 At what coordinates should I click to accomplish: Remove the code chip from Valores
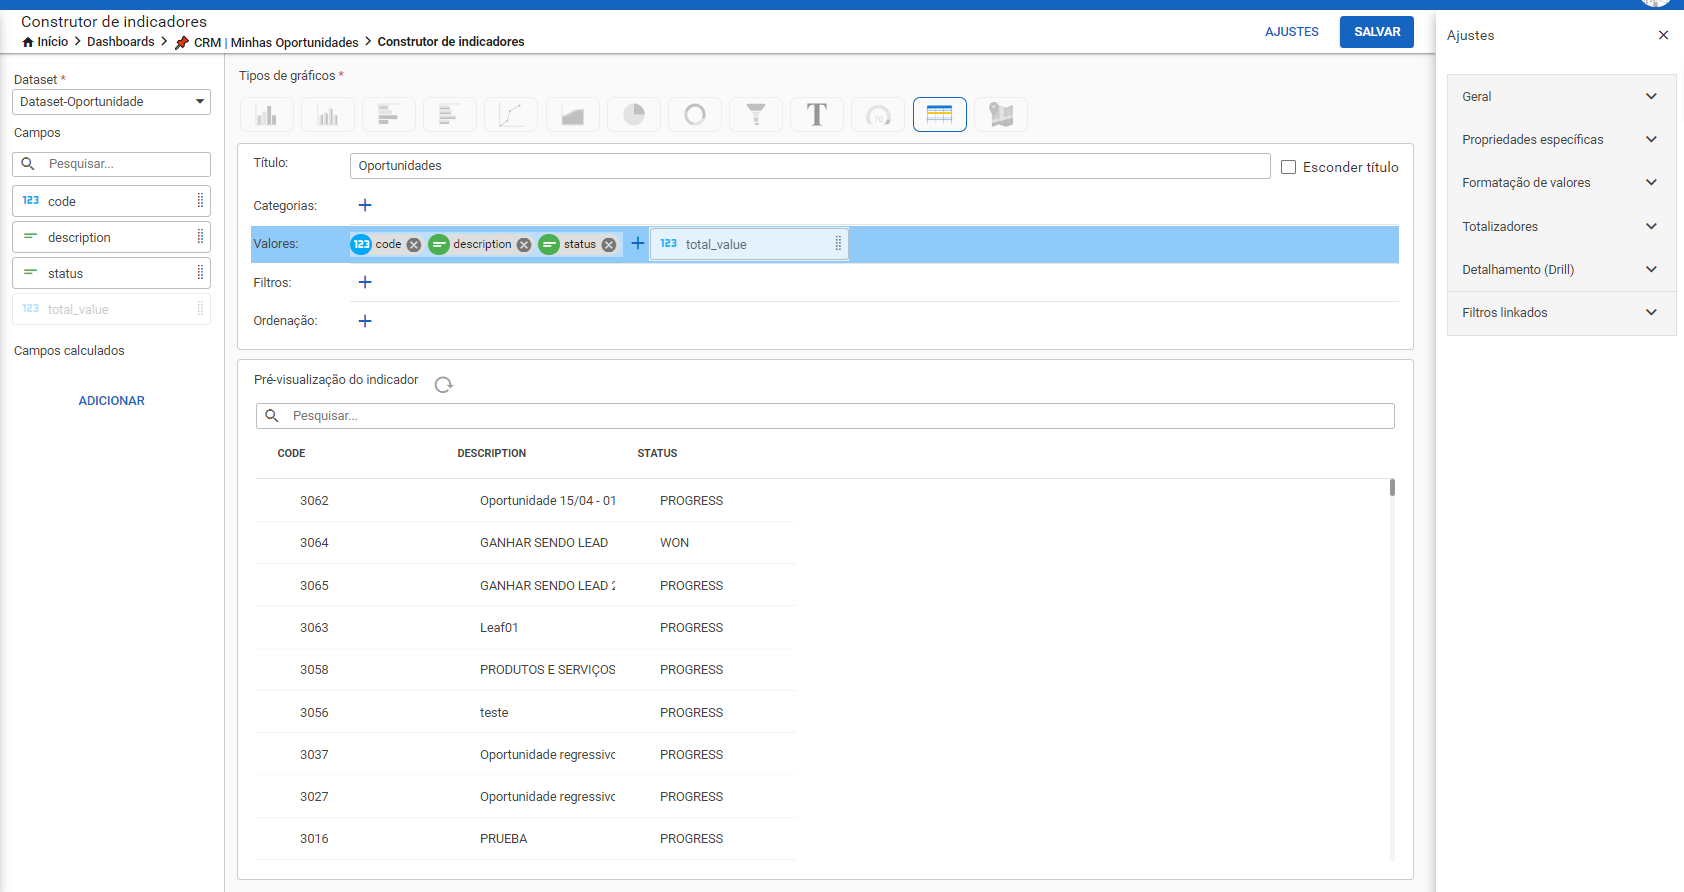click(x=414, y=245)
